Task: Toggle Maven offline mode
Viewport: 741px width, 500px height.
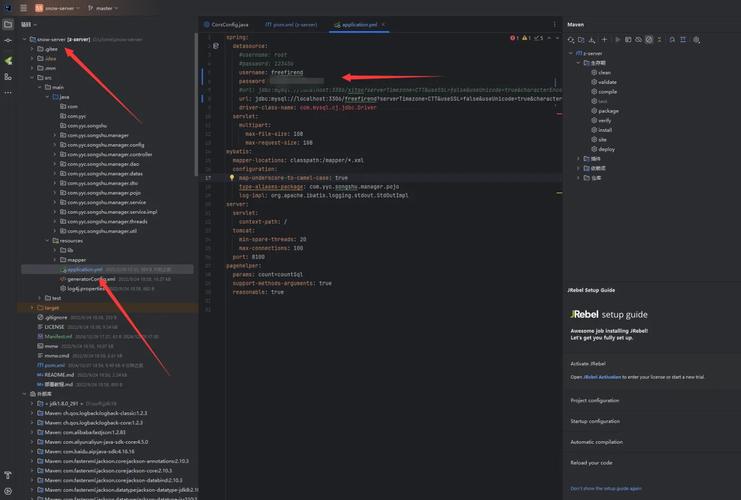Action: pyautogui.click(x=638, y=40)
